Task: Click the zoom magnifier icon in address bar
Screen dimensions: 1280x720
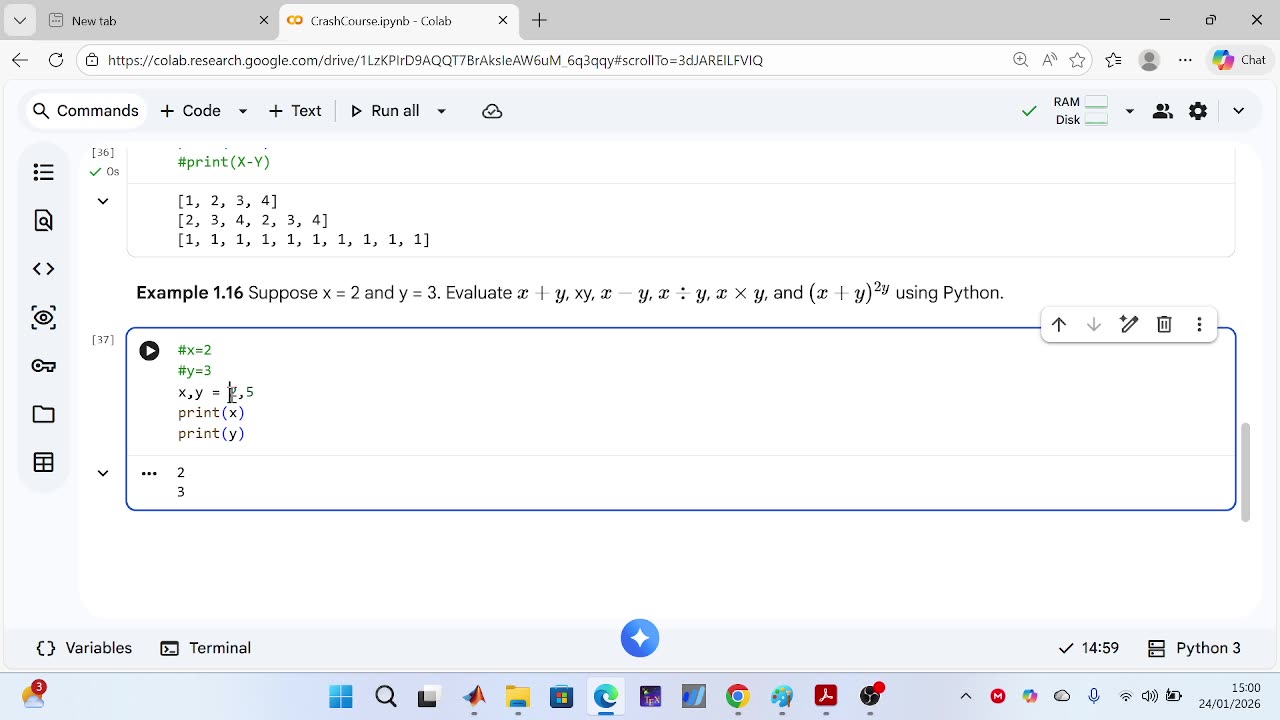Action: point(1020,60)
